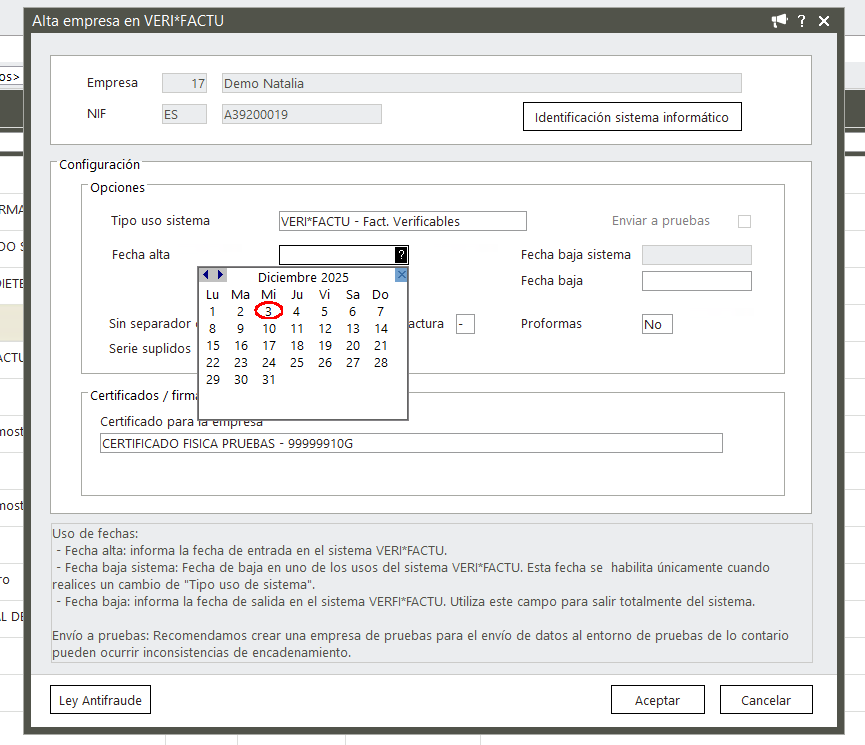This screenshot has height=745, width=865.
Task: Open the Ley Antifraude button
Action: click(100, 700)
